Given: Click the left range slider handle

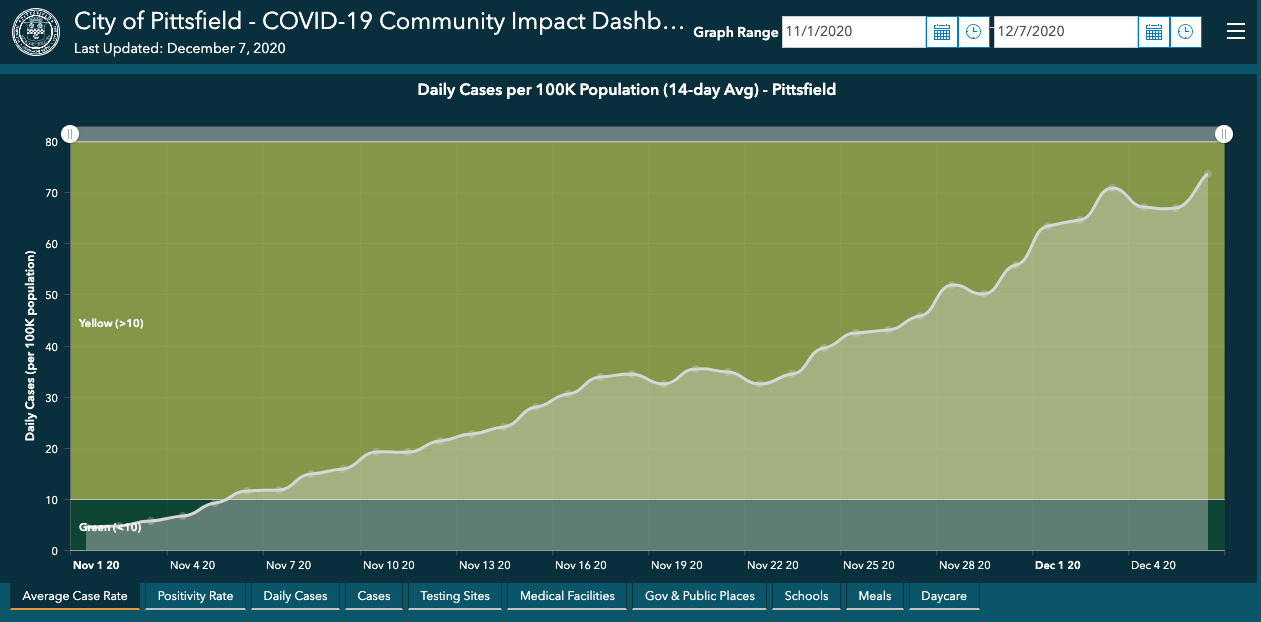Looking at the screenshot, I should coord(70,134).
